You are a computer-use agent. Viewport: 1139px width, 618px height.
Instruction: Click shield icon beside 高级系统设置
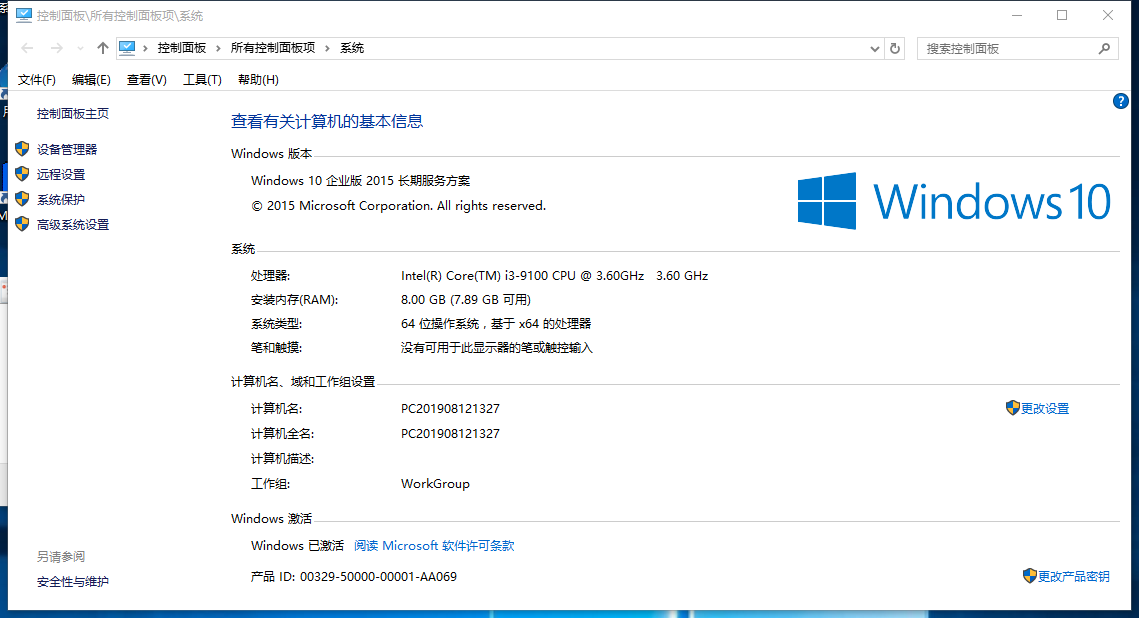point(22,224)
